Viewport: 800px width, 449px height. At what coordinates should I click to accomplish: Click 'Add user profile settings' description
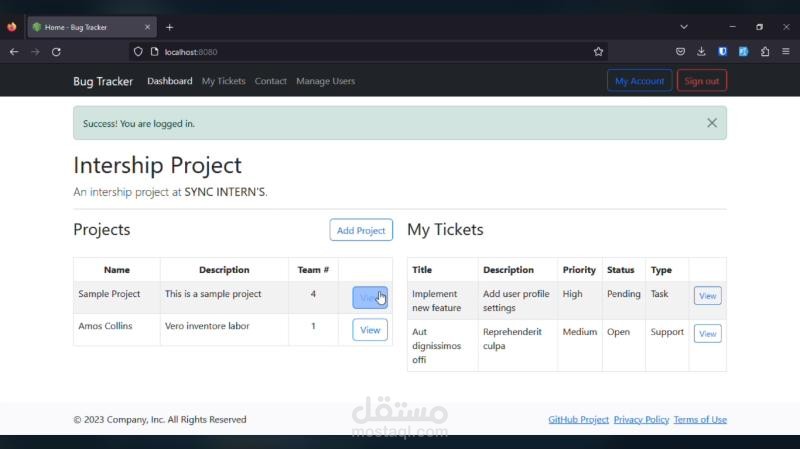(x=516, y=301)
